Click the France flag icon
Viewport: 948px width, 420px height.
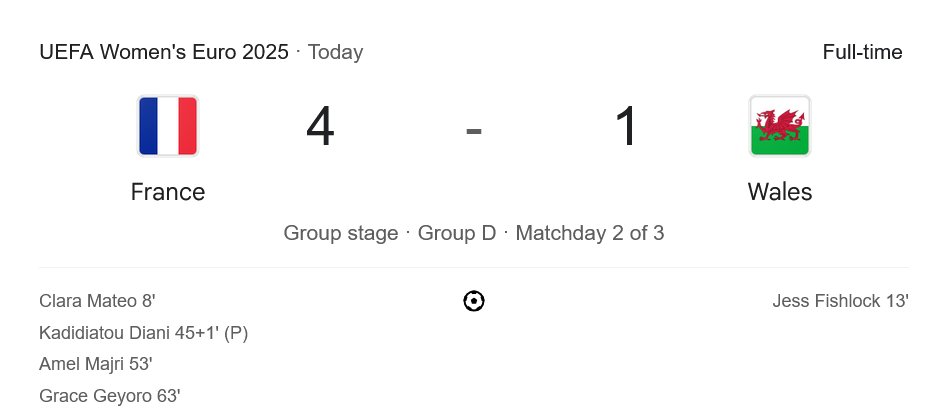point(168,126)
